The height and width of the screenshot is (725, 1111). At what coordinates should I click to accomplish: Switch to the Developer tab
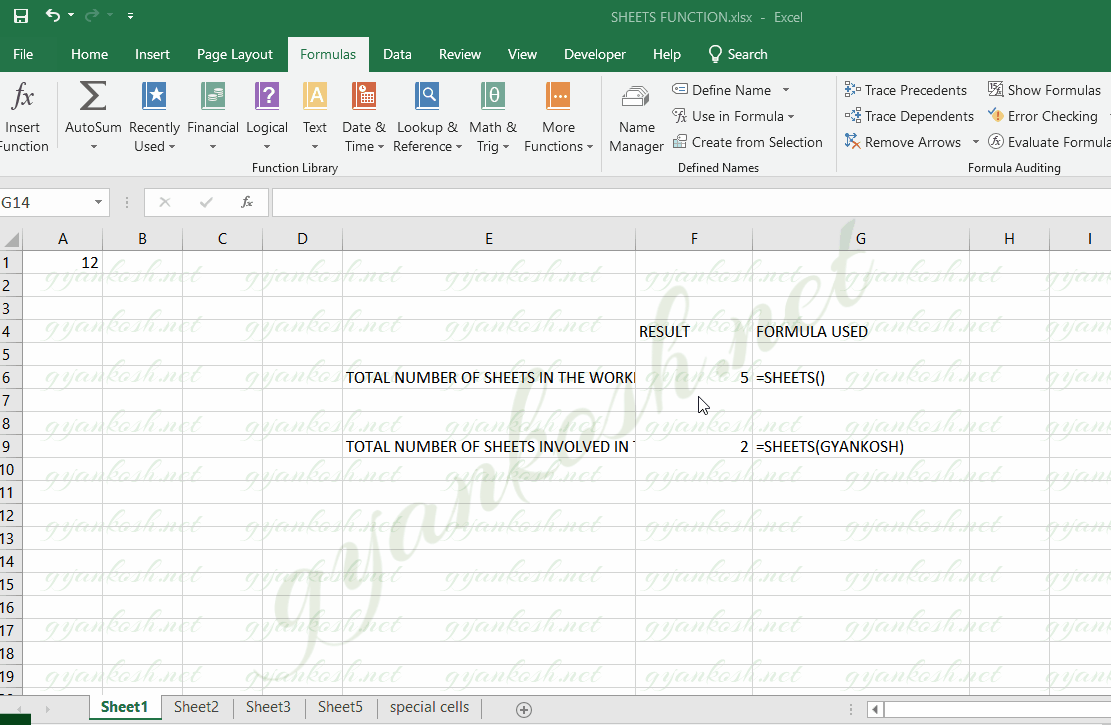click(x=594, y=55)
